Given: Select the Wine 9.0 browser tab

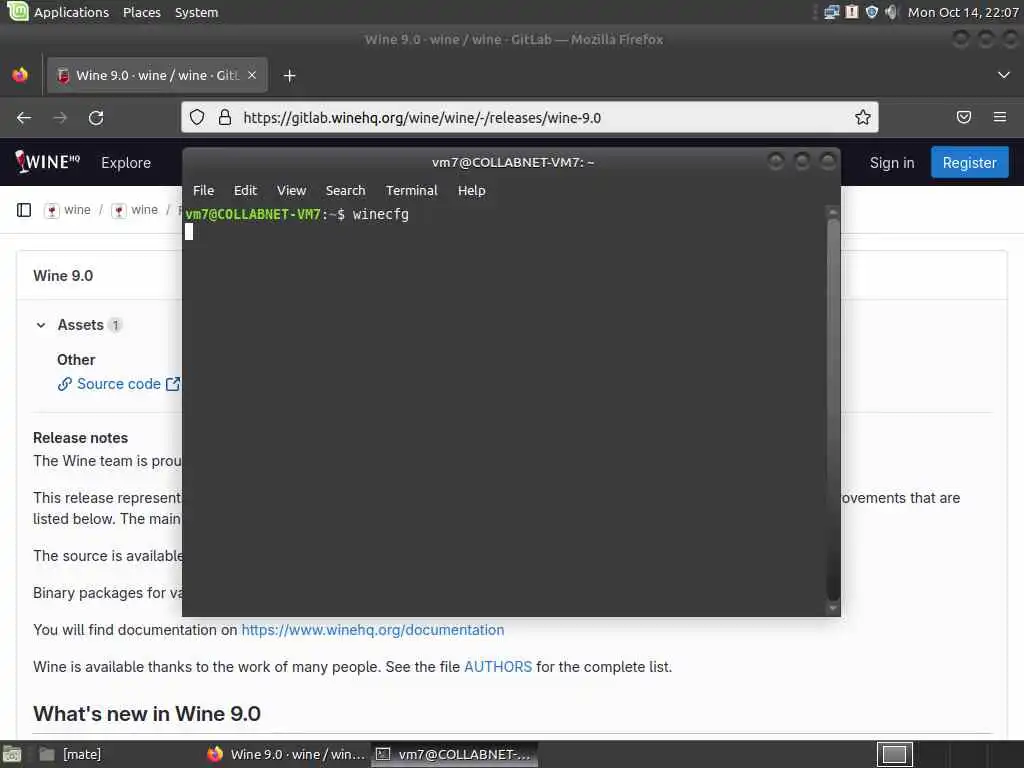Looking at the screenshot, I should point(157,75).
